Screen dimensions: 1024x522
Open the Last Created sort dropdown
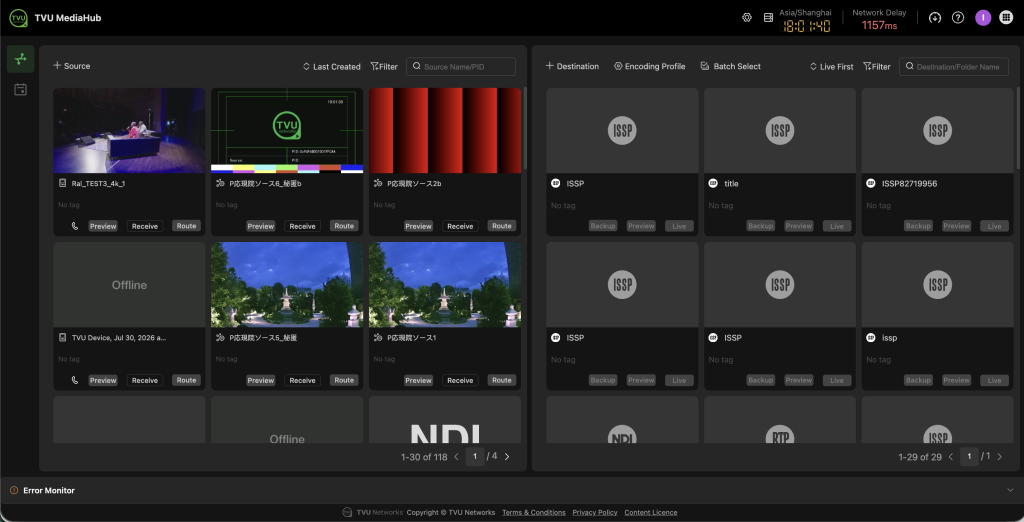point(332,67)
